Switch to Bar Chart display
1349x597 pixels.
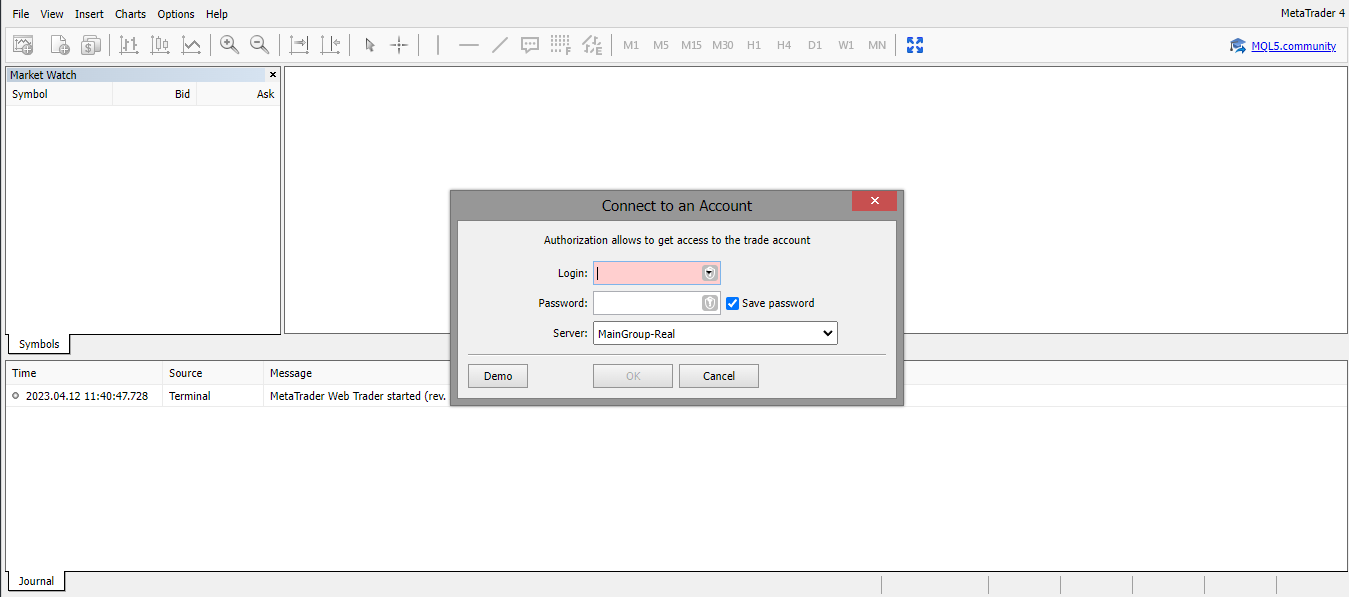(x=129, y=45)
